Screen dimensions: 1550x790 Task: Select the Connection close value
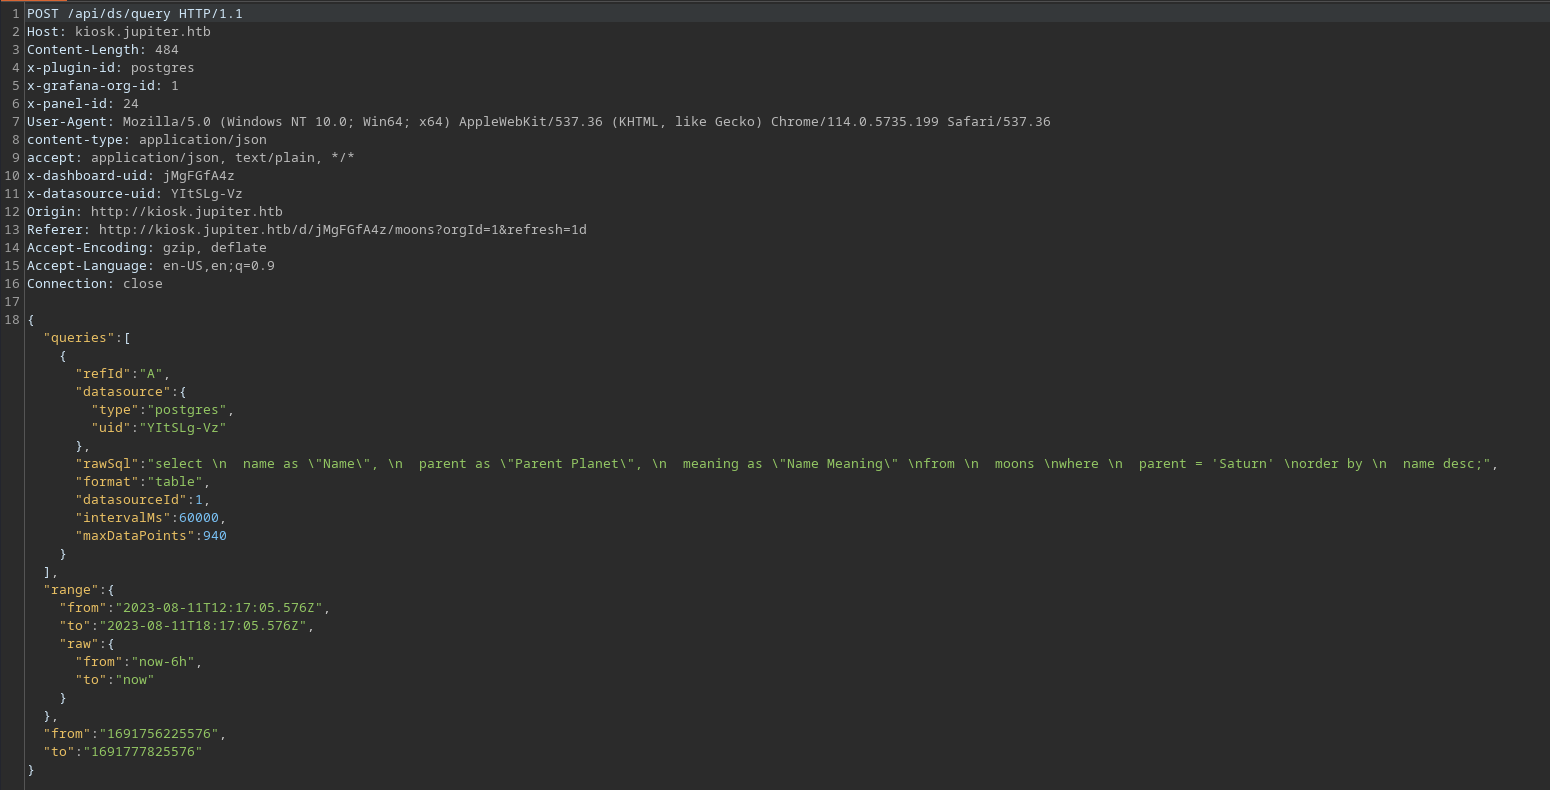click(143, 283)
